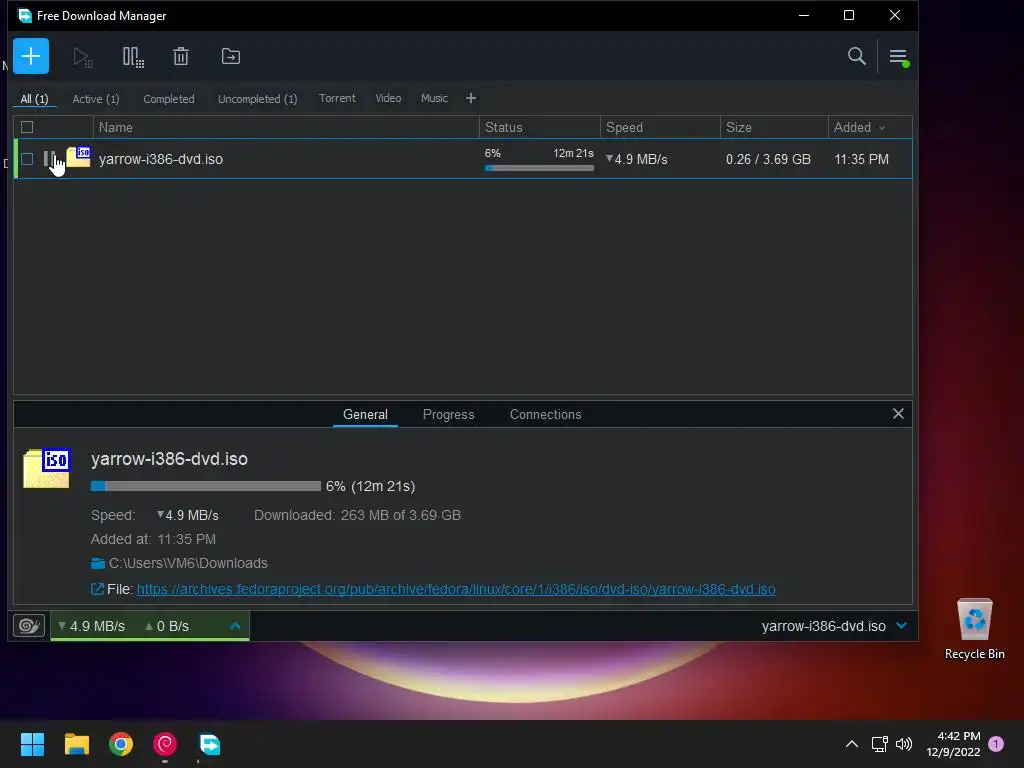Viewport: 1024px width, 768px height.
Task: Open the Torrent filter tab
Action: (x=337, y=98)
